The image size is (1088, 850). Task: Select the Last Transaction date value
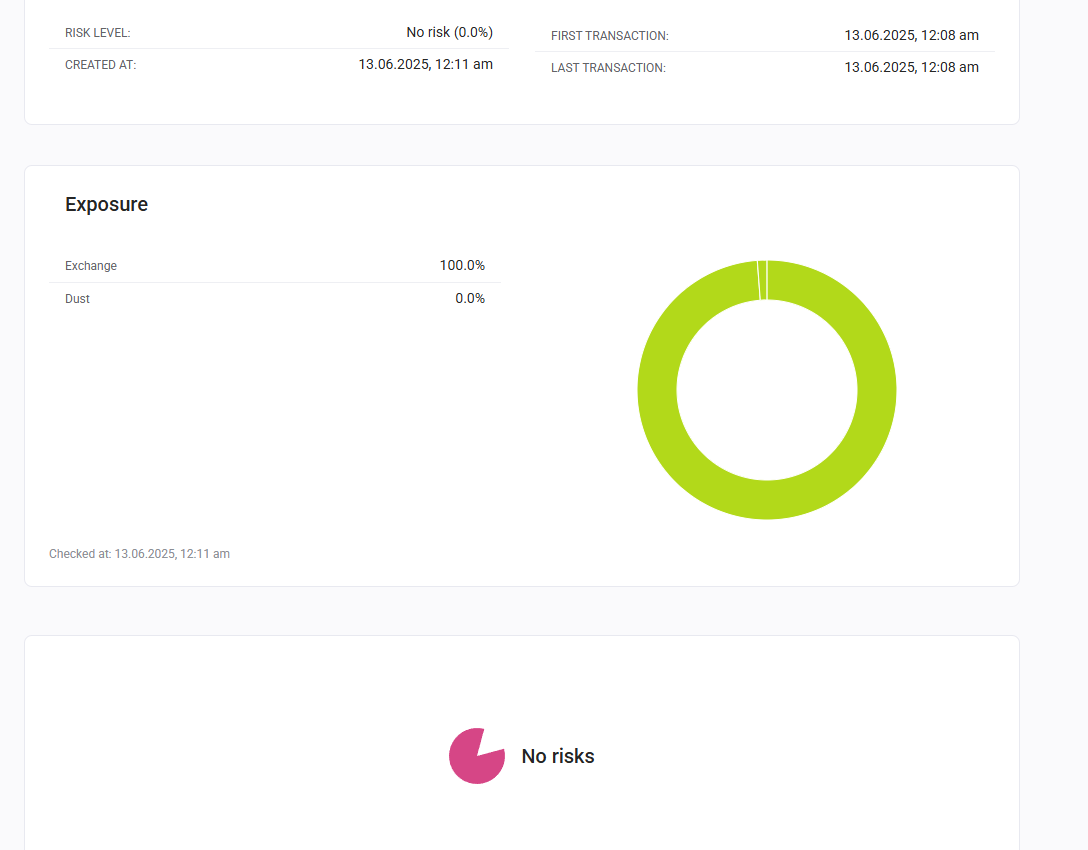tap(911, 67)
